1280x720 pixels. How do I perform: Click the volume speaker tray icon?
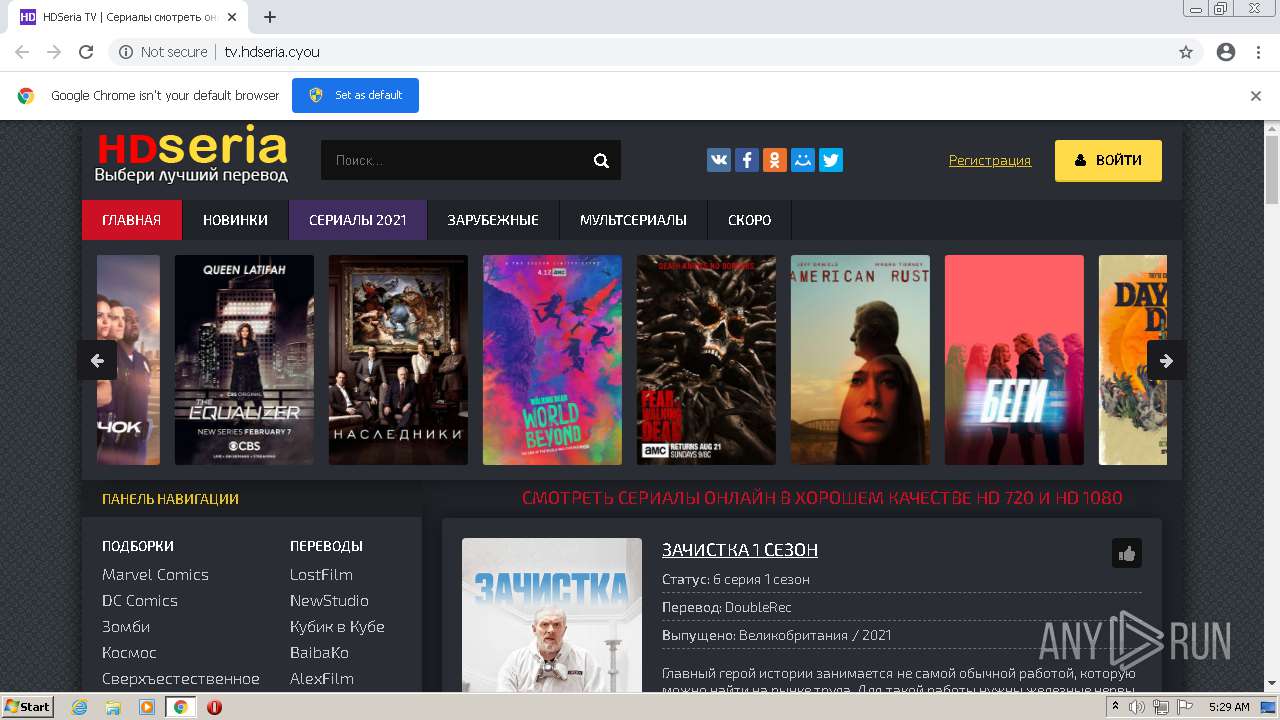[x=1137, y=707]
